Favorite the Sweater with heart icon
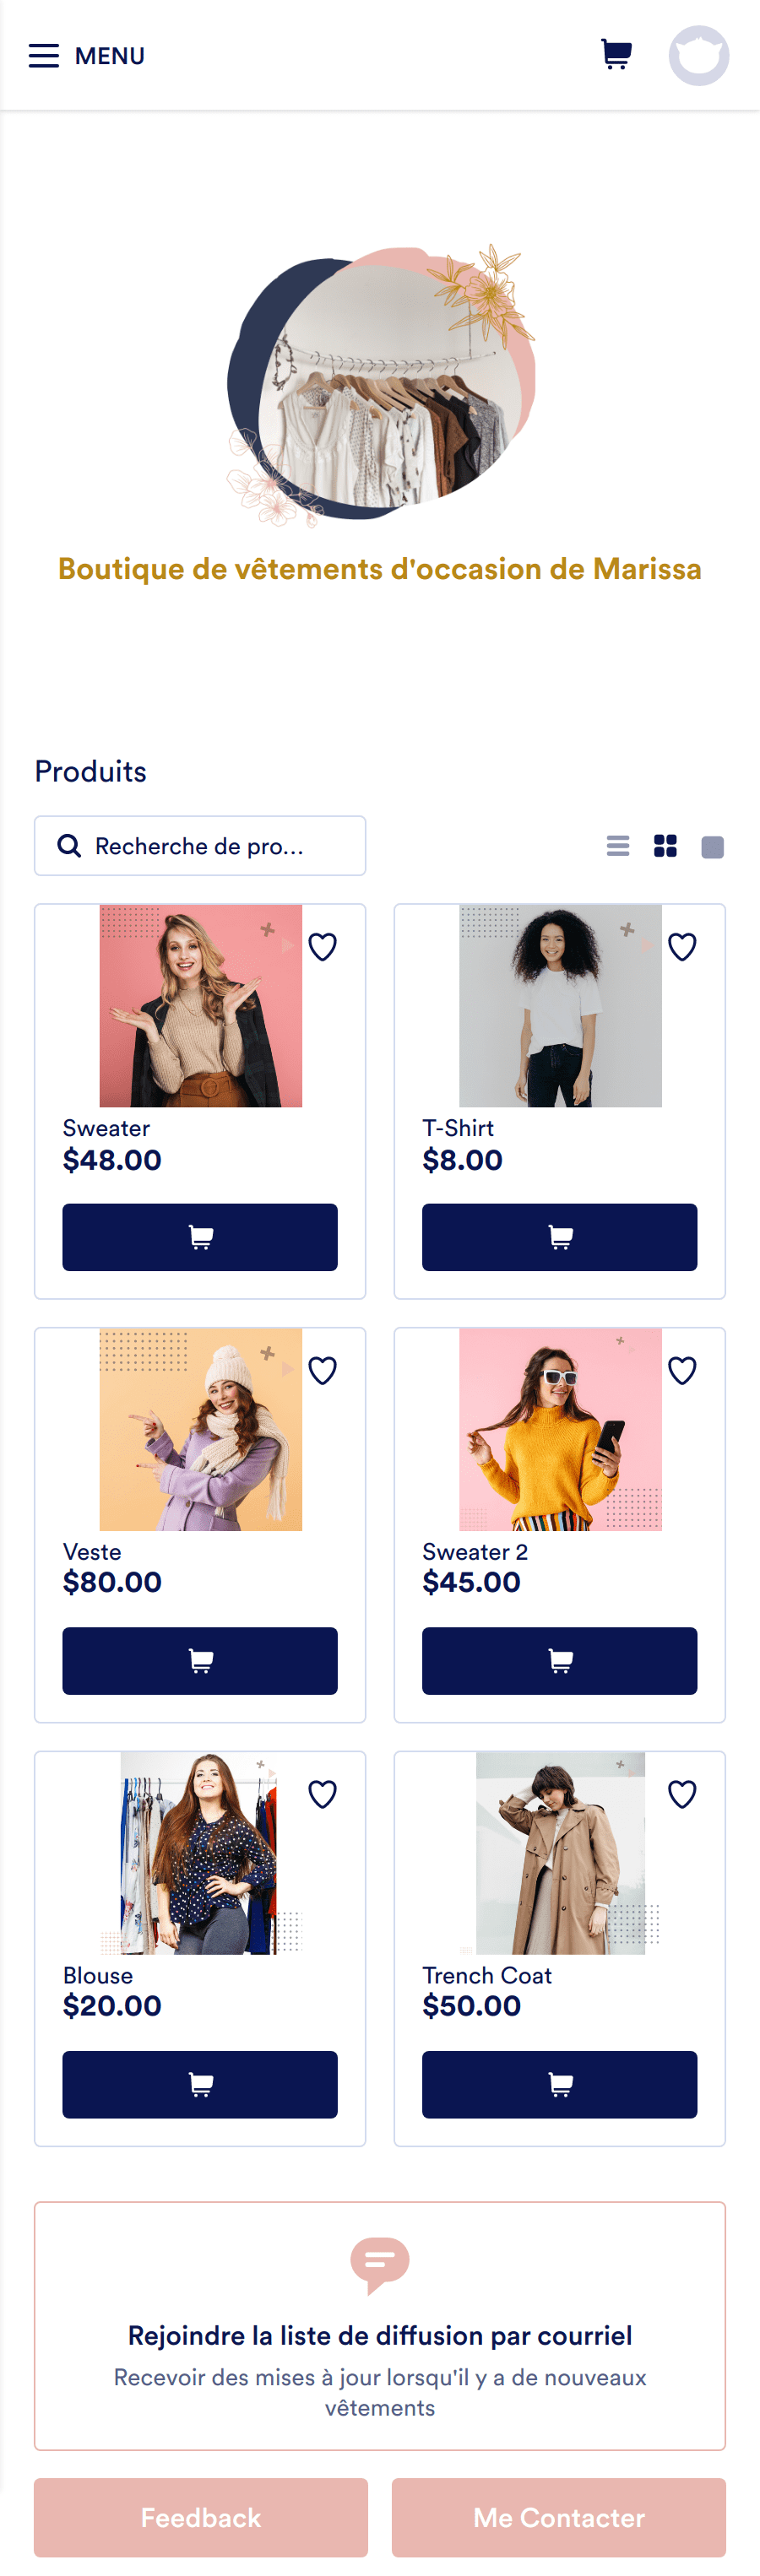Screen dimensions: 760x2576 coord(322,946)
